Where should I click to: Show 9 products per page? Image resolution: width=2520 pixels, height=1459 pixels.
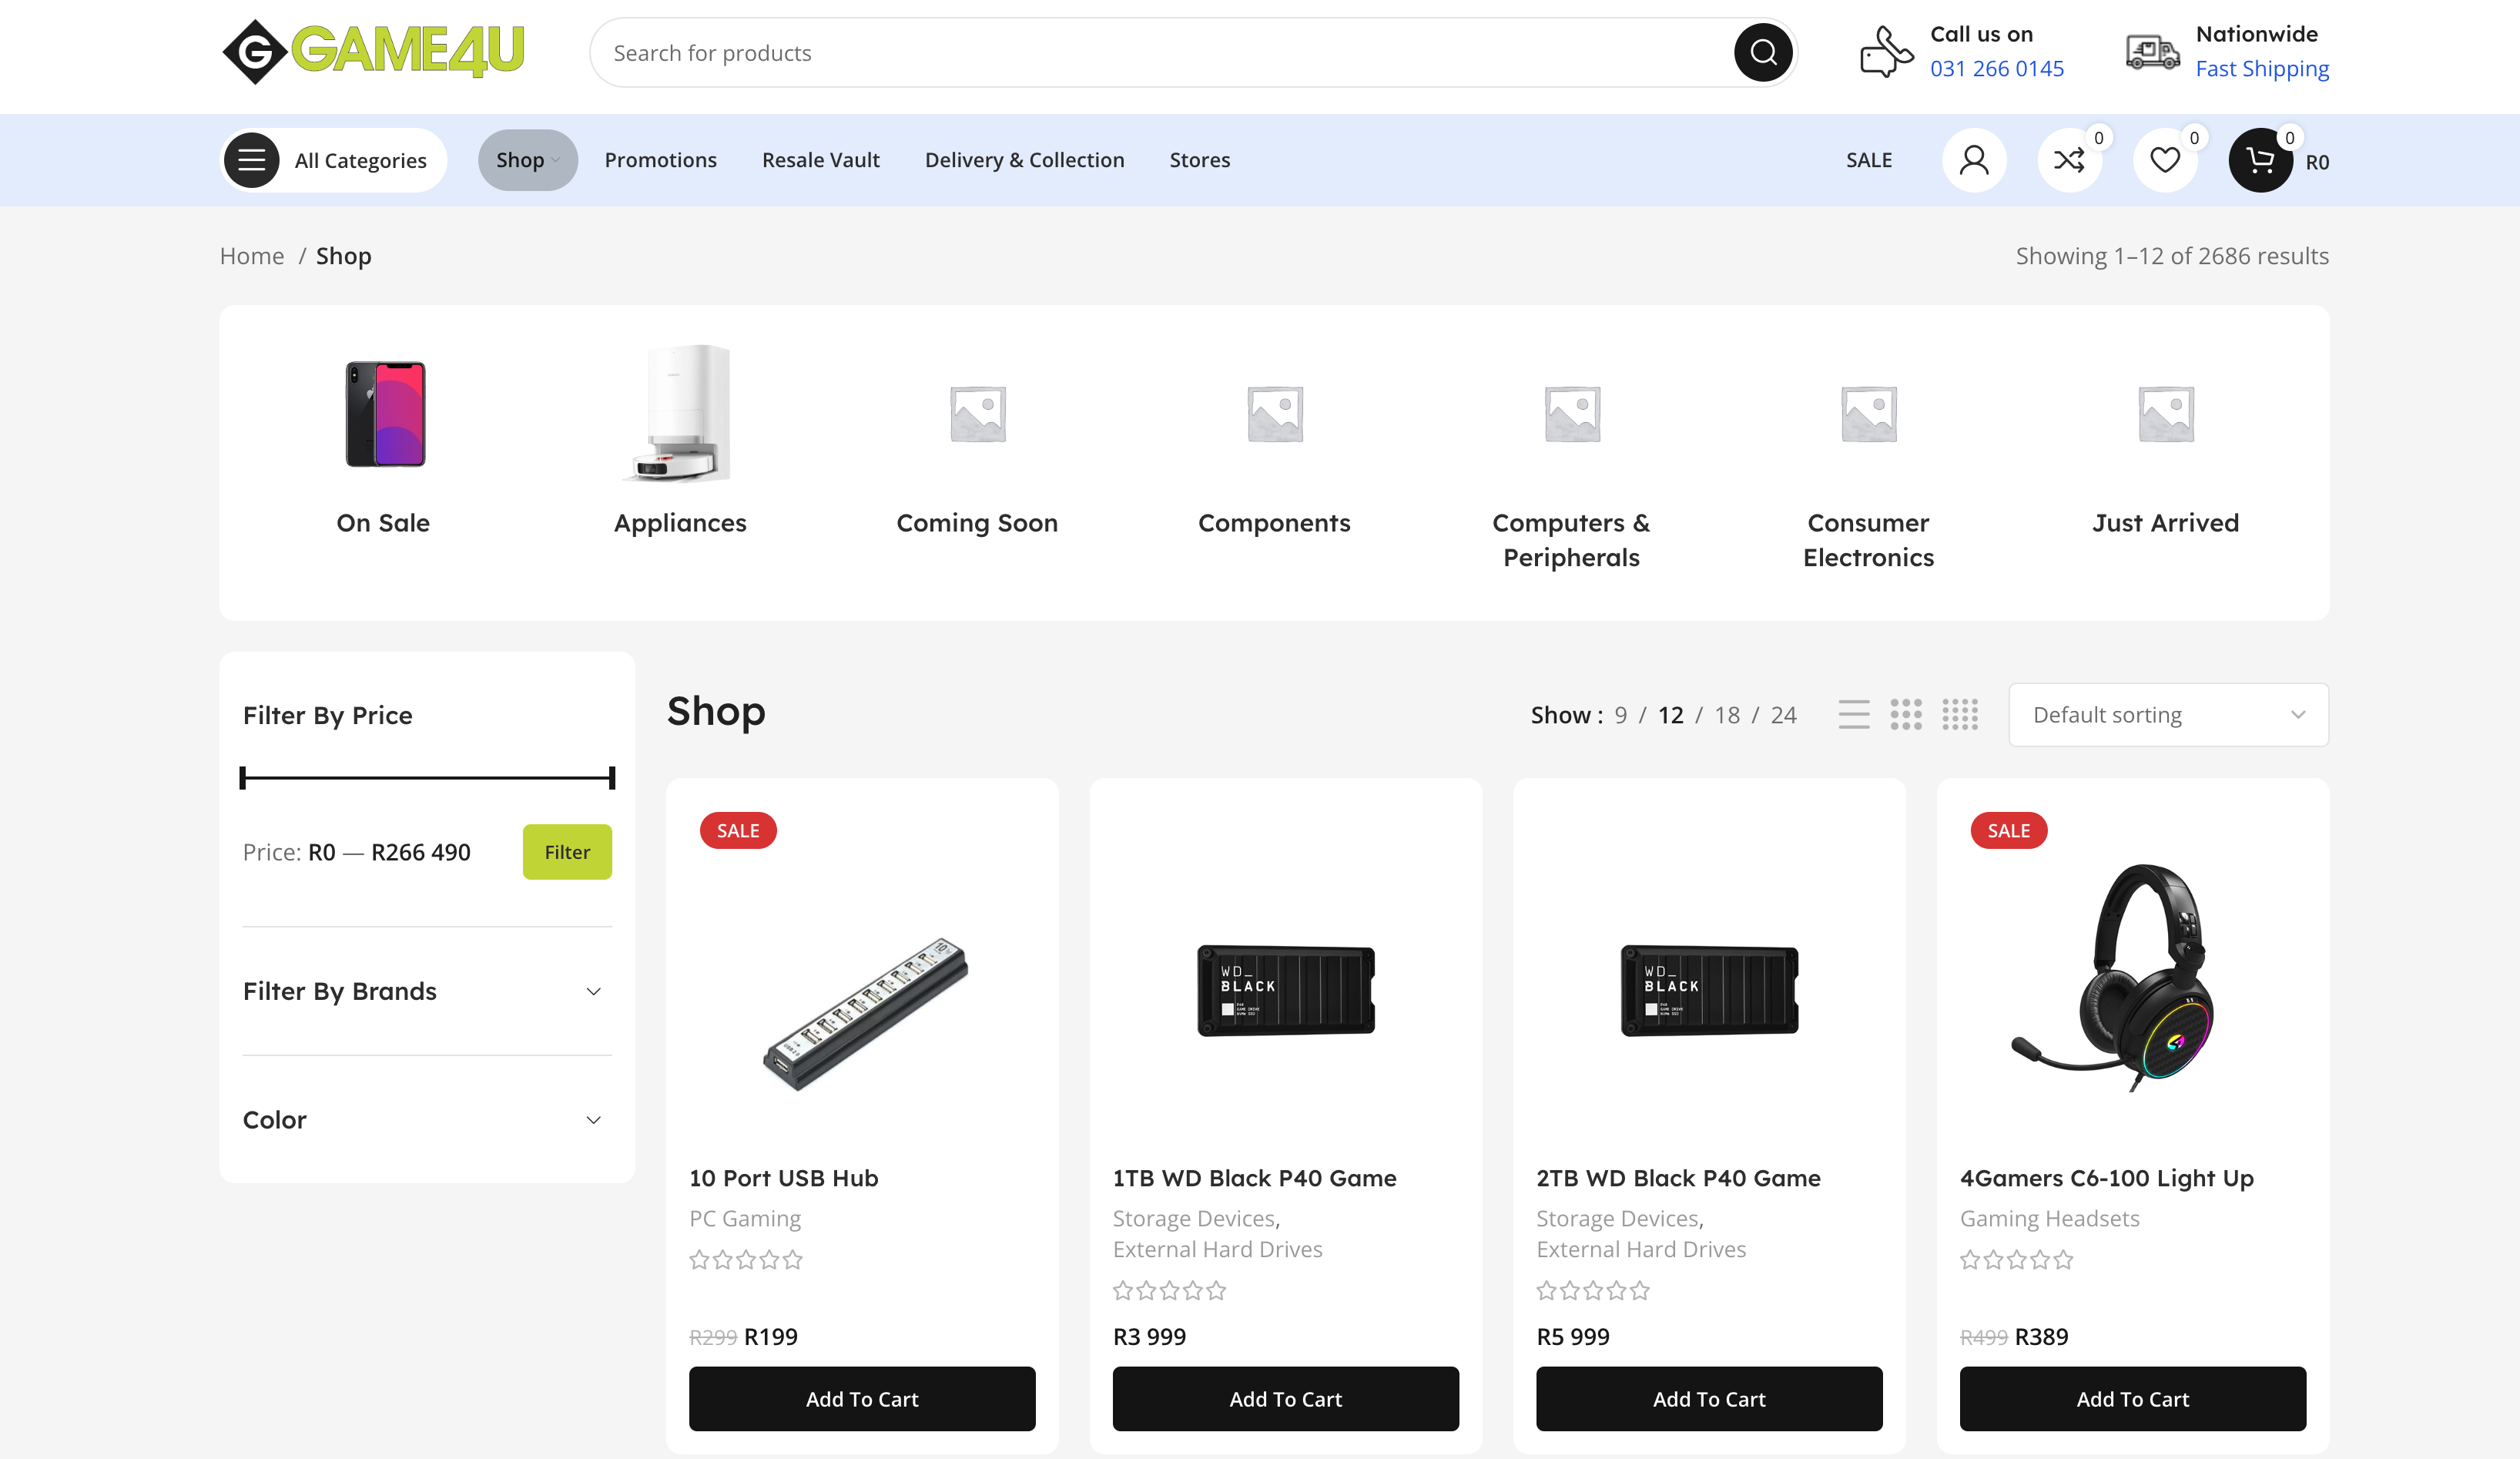(1620, 715)
